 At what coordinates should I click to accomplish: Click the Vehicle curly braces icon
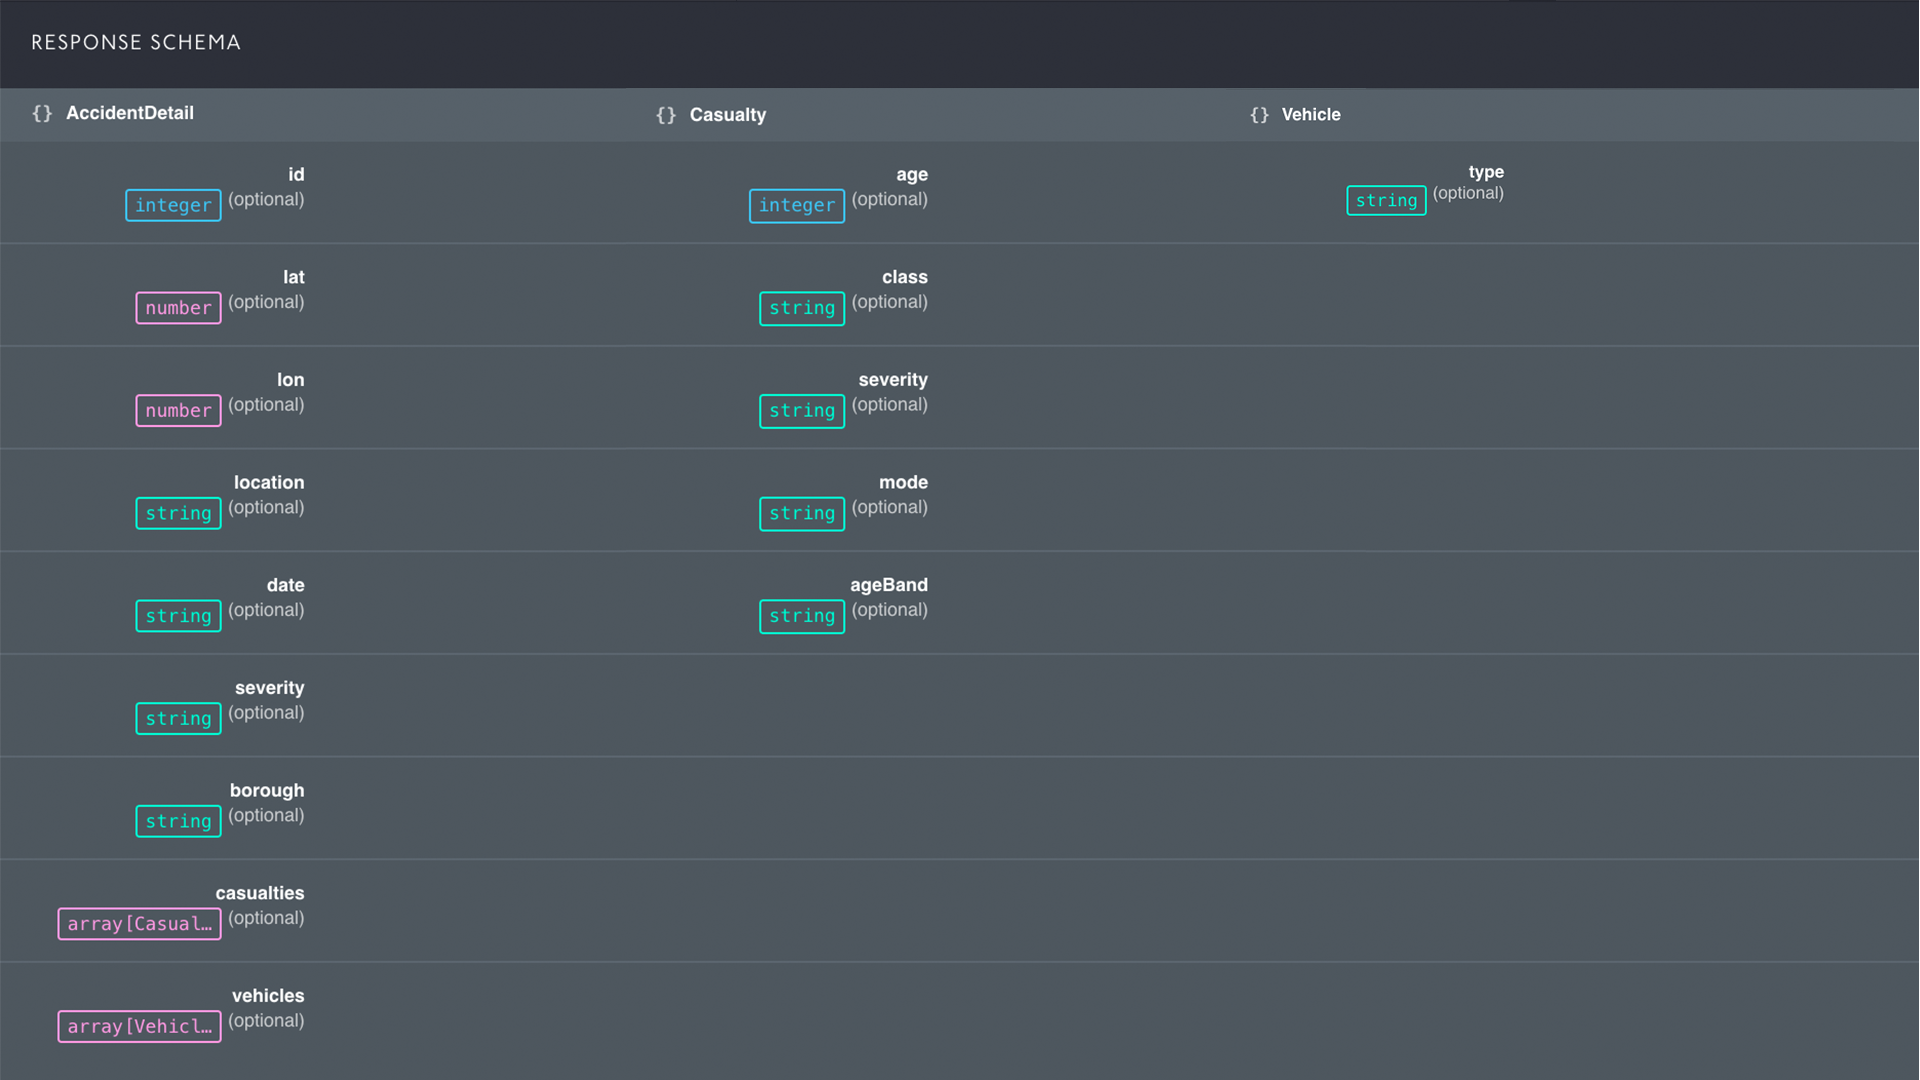(x=1259, y=116)
